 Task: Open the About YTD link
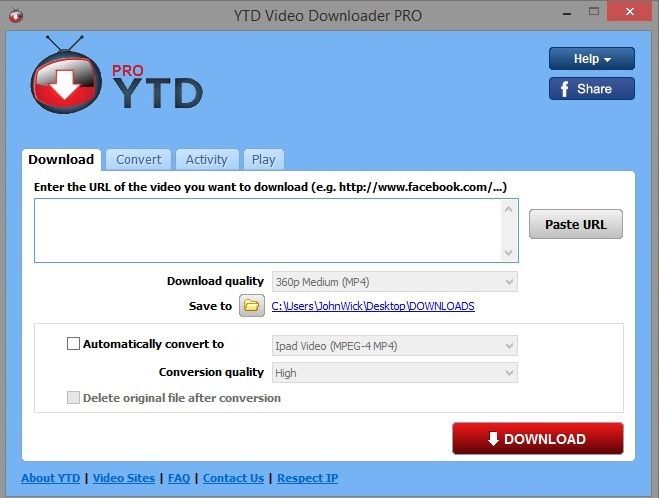pyautogui.click(x=50, y=478)
